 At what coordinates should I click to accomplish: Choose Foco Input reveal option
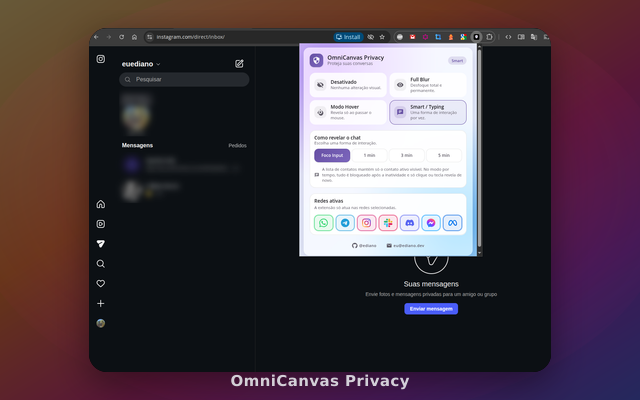point(332,156)
